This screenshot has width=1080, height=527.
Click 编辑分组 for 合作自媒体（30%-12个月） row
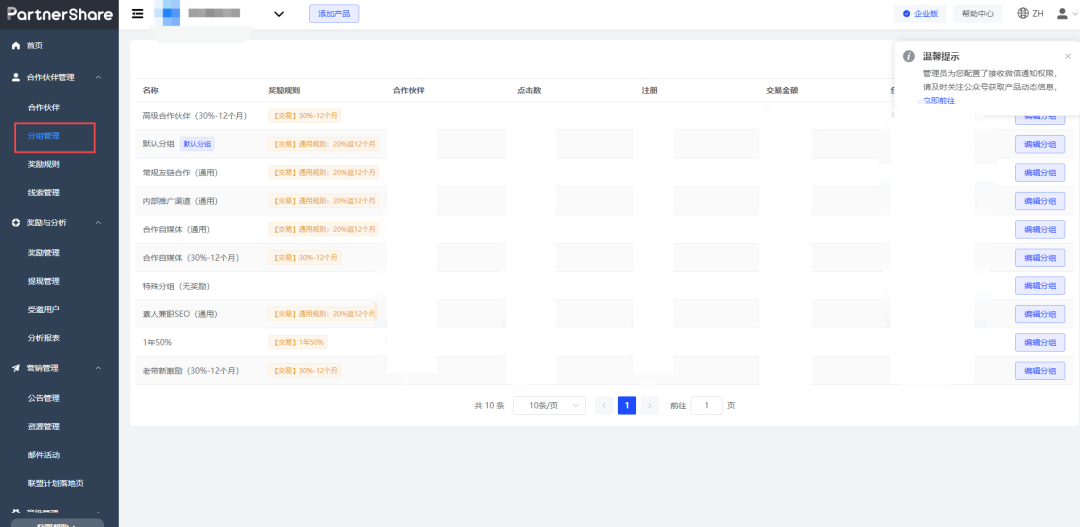[1040, 258]
